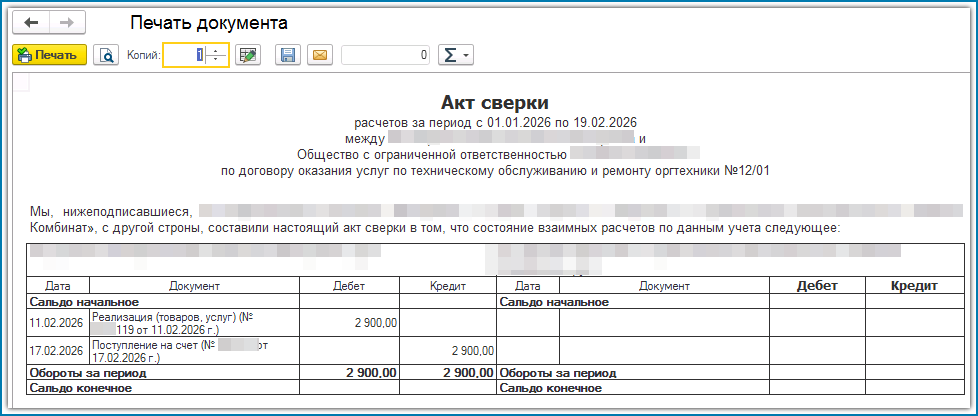
Task: Increase copies count with up arrow
Action: 217,50
